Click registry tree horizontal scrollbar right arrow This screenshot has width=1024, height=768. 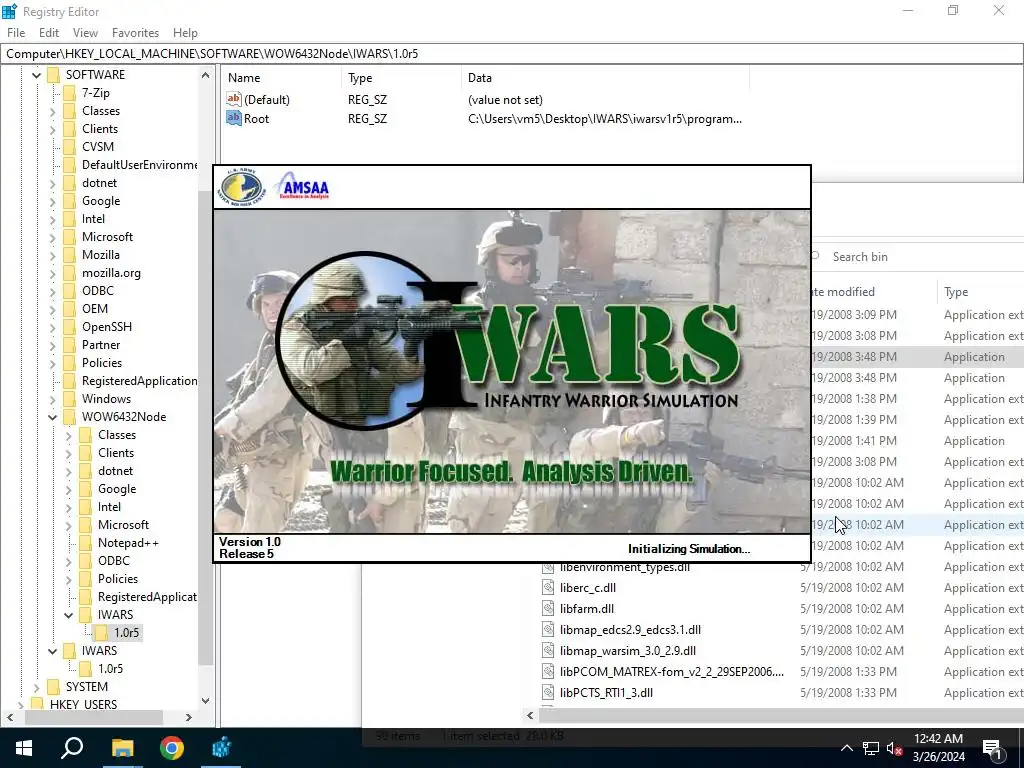[x=189, y=717]
